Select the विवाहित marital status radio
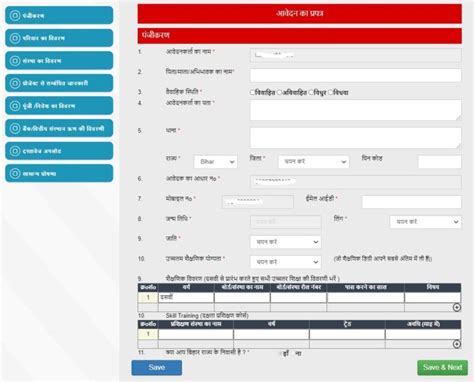 pos(252,92)
